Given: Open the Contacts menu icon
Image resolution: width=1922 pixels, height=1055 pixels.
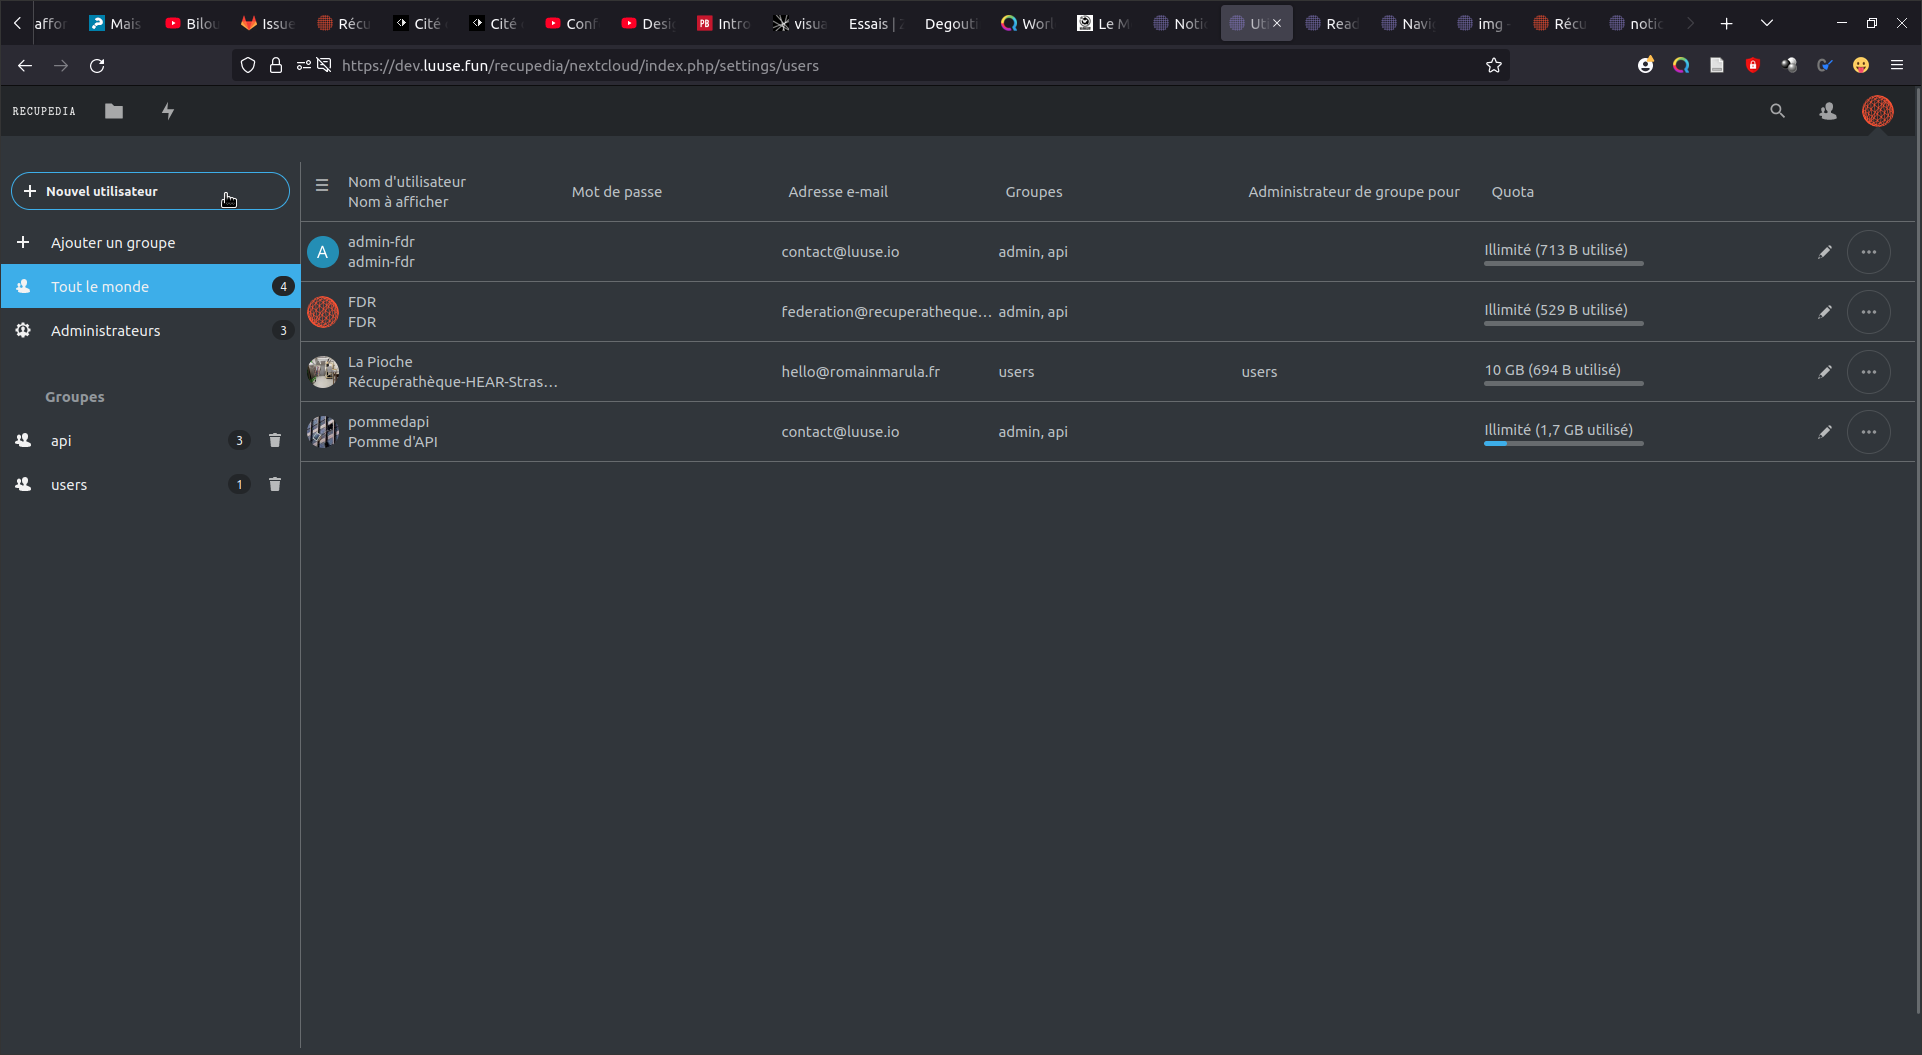Looking at the screenshot, I should click(x=1827, y=111).
